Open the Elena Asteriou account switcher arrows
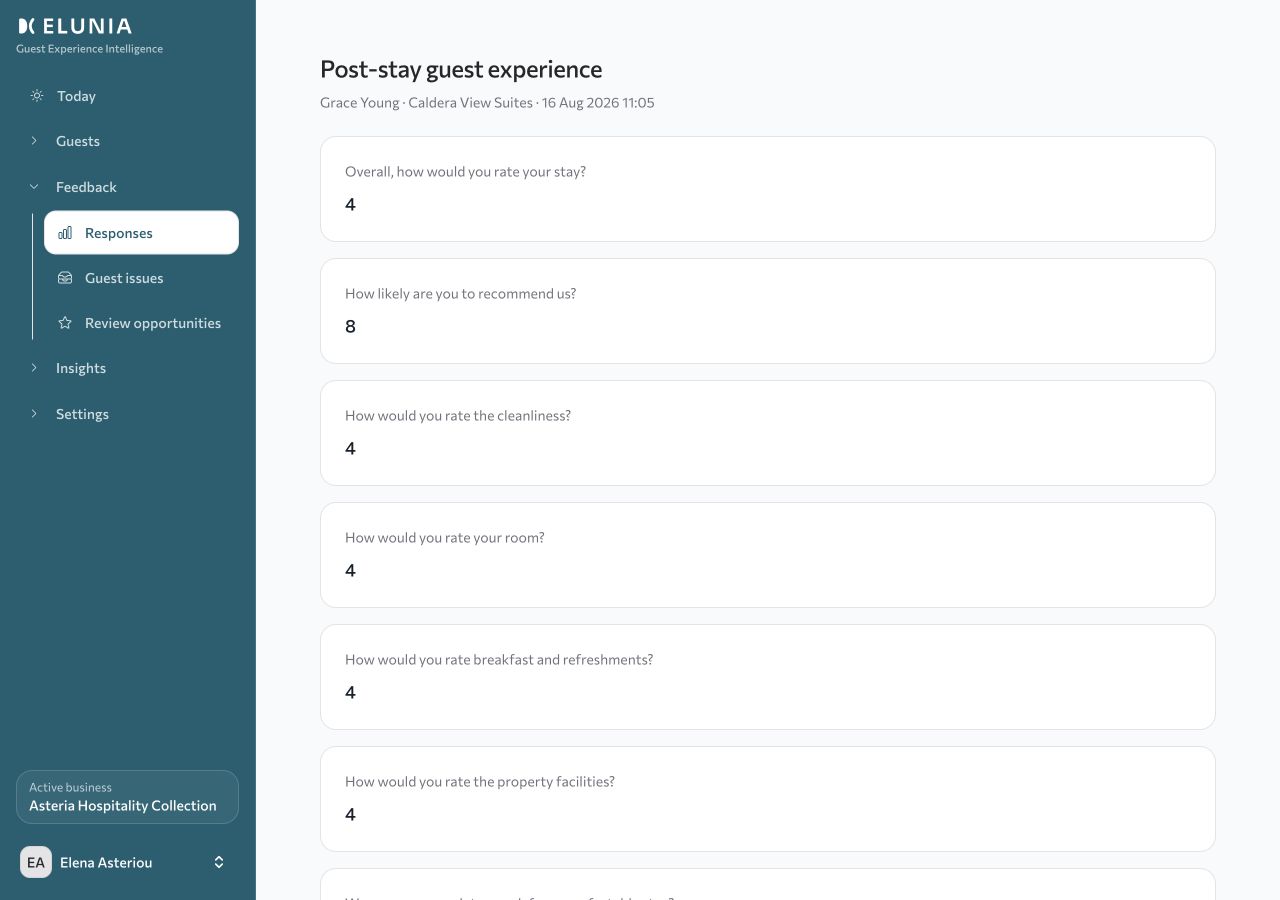 pyautogui.click(x=219, y=862)
